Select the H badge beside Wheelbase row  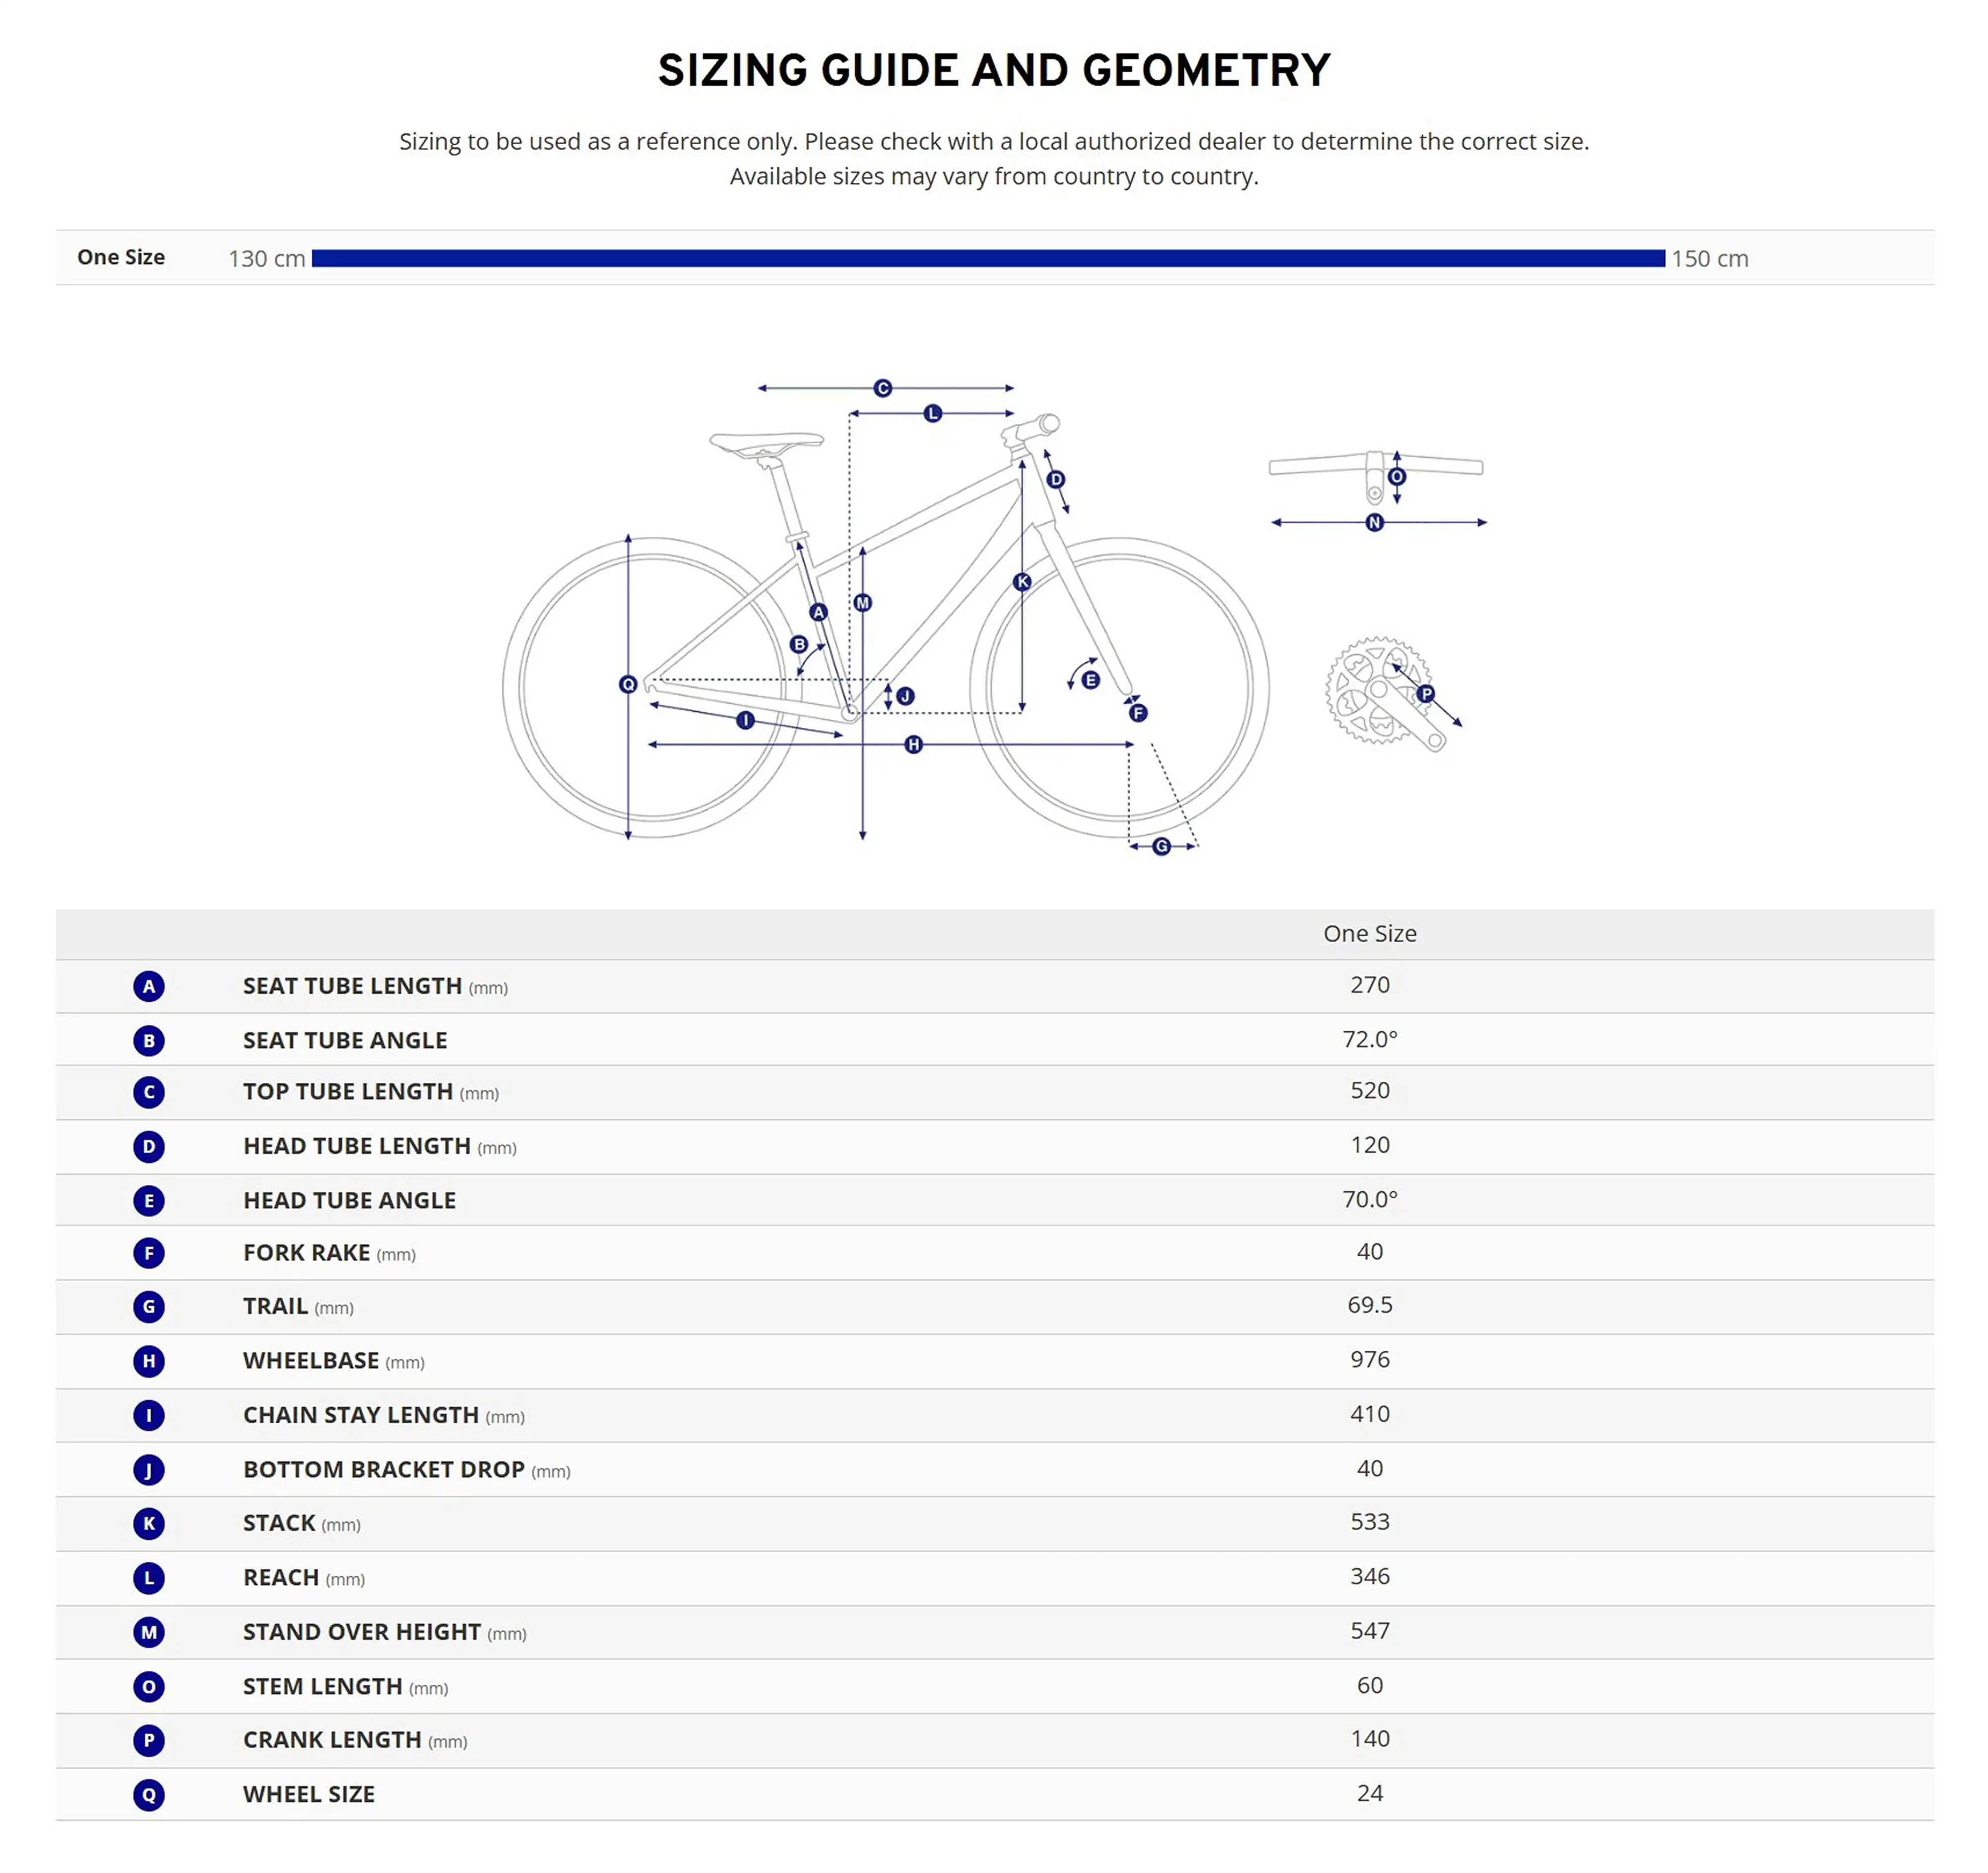tap(149, 1360)
